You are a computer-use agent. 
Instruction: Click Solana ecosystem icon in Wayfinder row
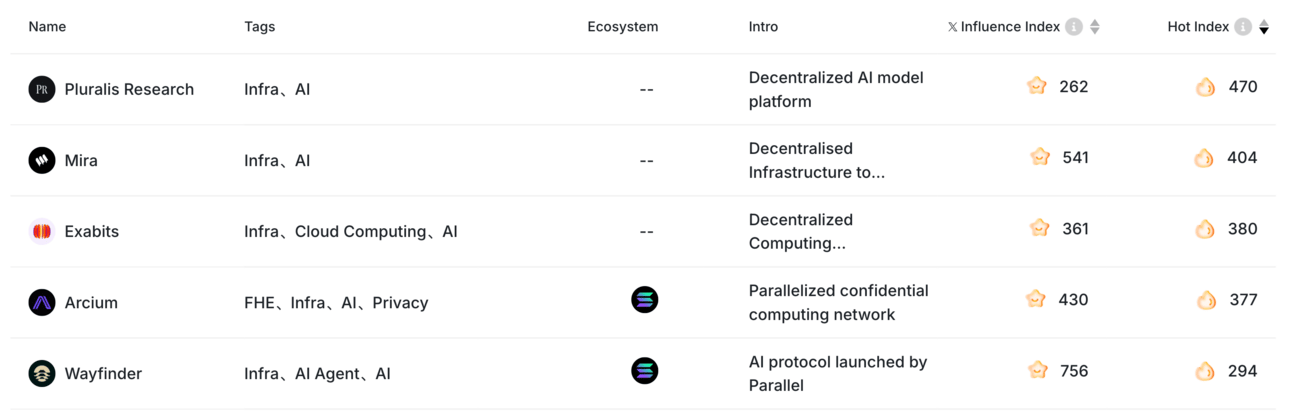point(645,371)
